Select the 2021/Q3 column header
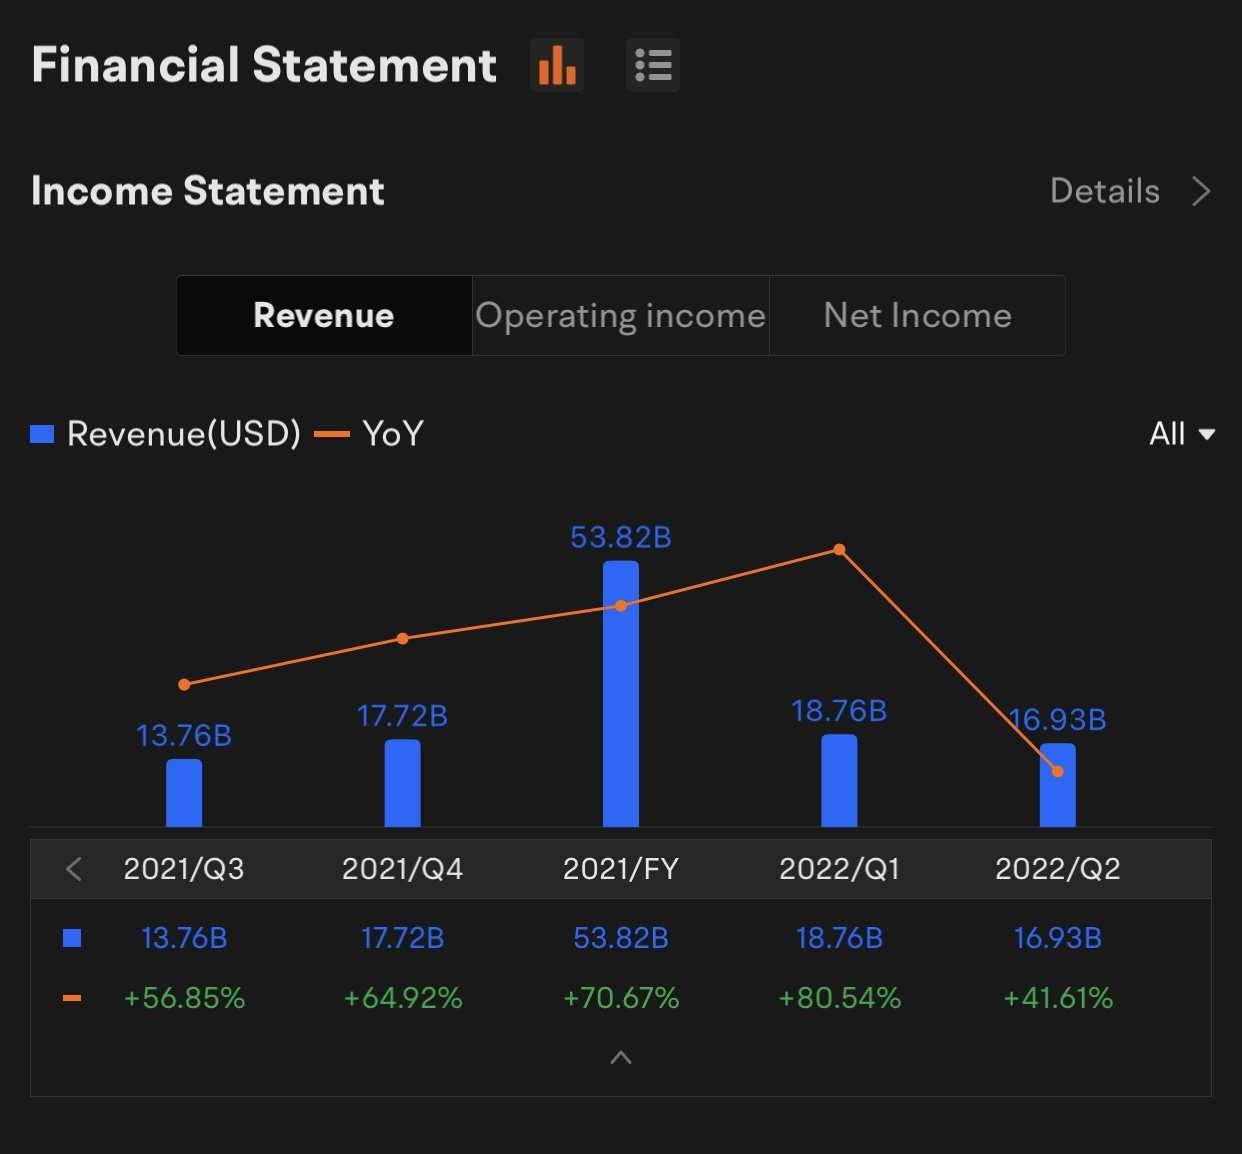Viewport: 1242px width, 1154px height. point(184,869)
